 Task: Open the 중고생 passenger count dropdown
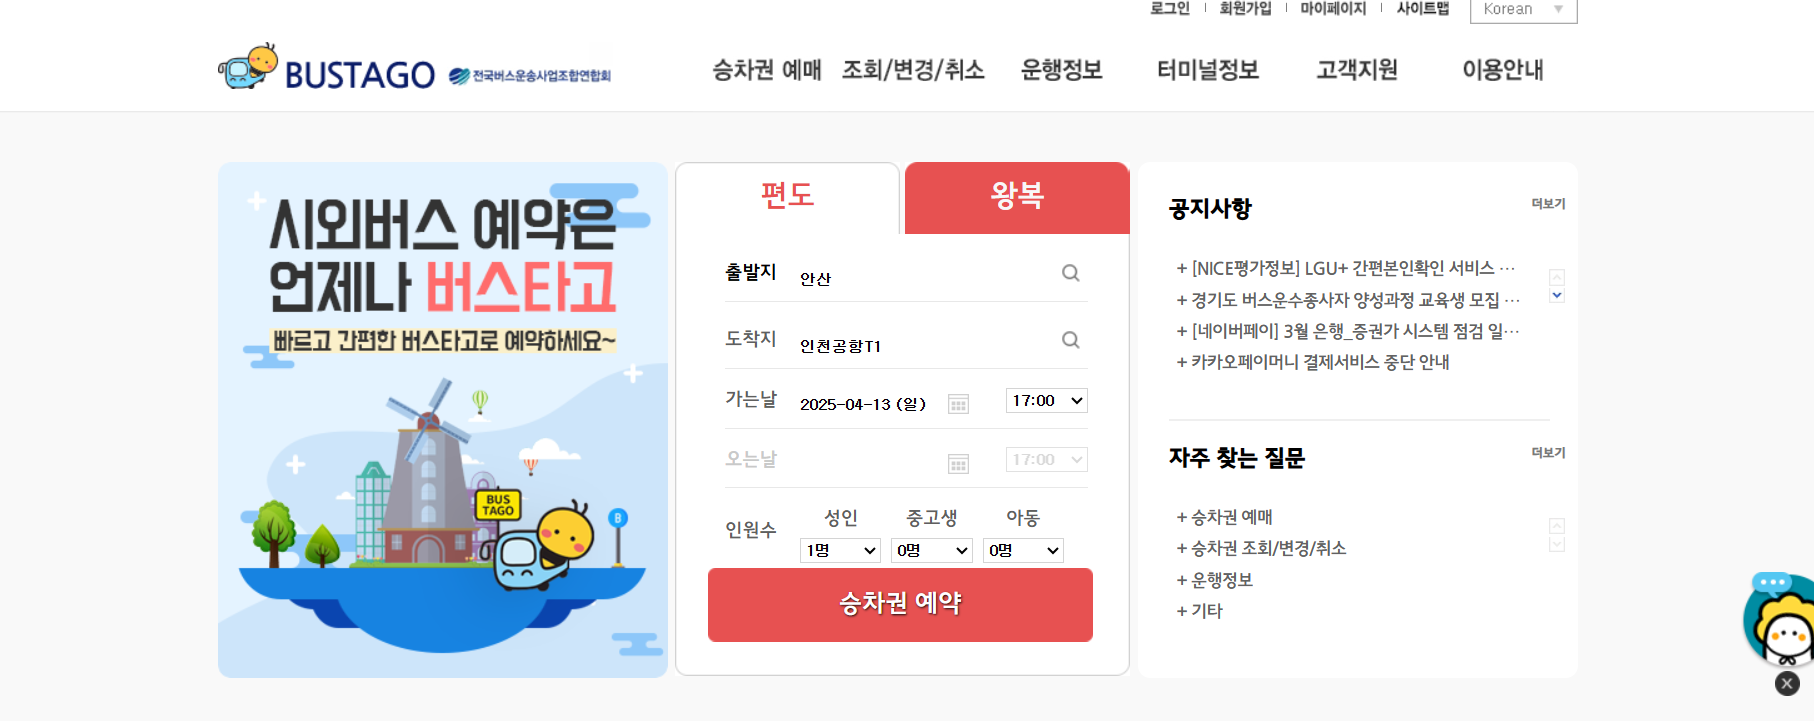(x=932, y=550)
